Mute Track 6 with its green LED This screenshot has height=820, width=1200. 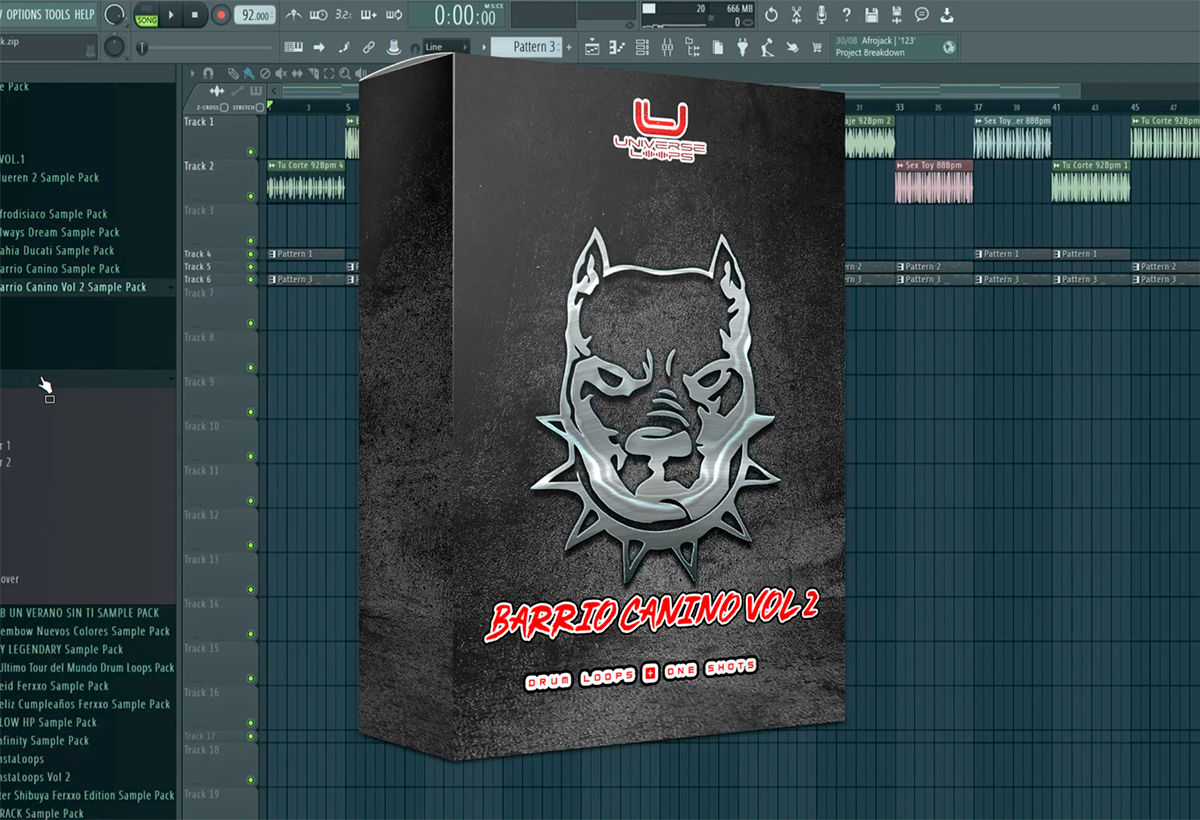click(x=251, y=280)
